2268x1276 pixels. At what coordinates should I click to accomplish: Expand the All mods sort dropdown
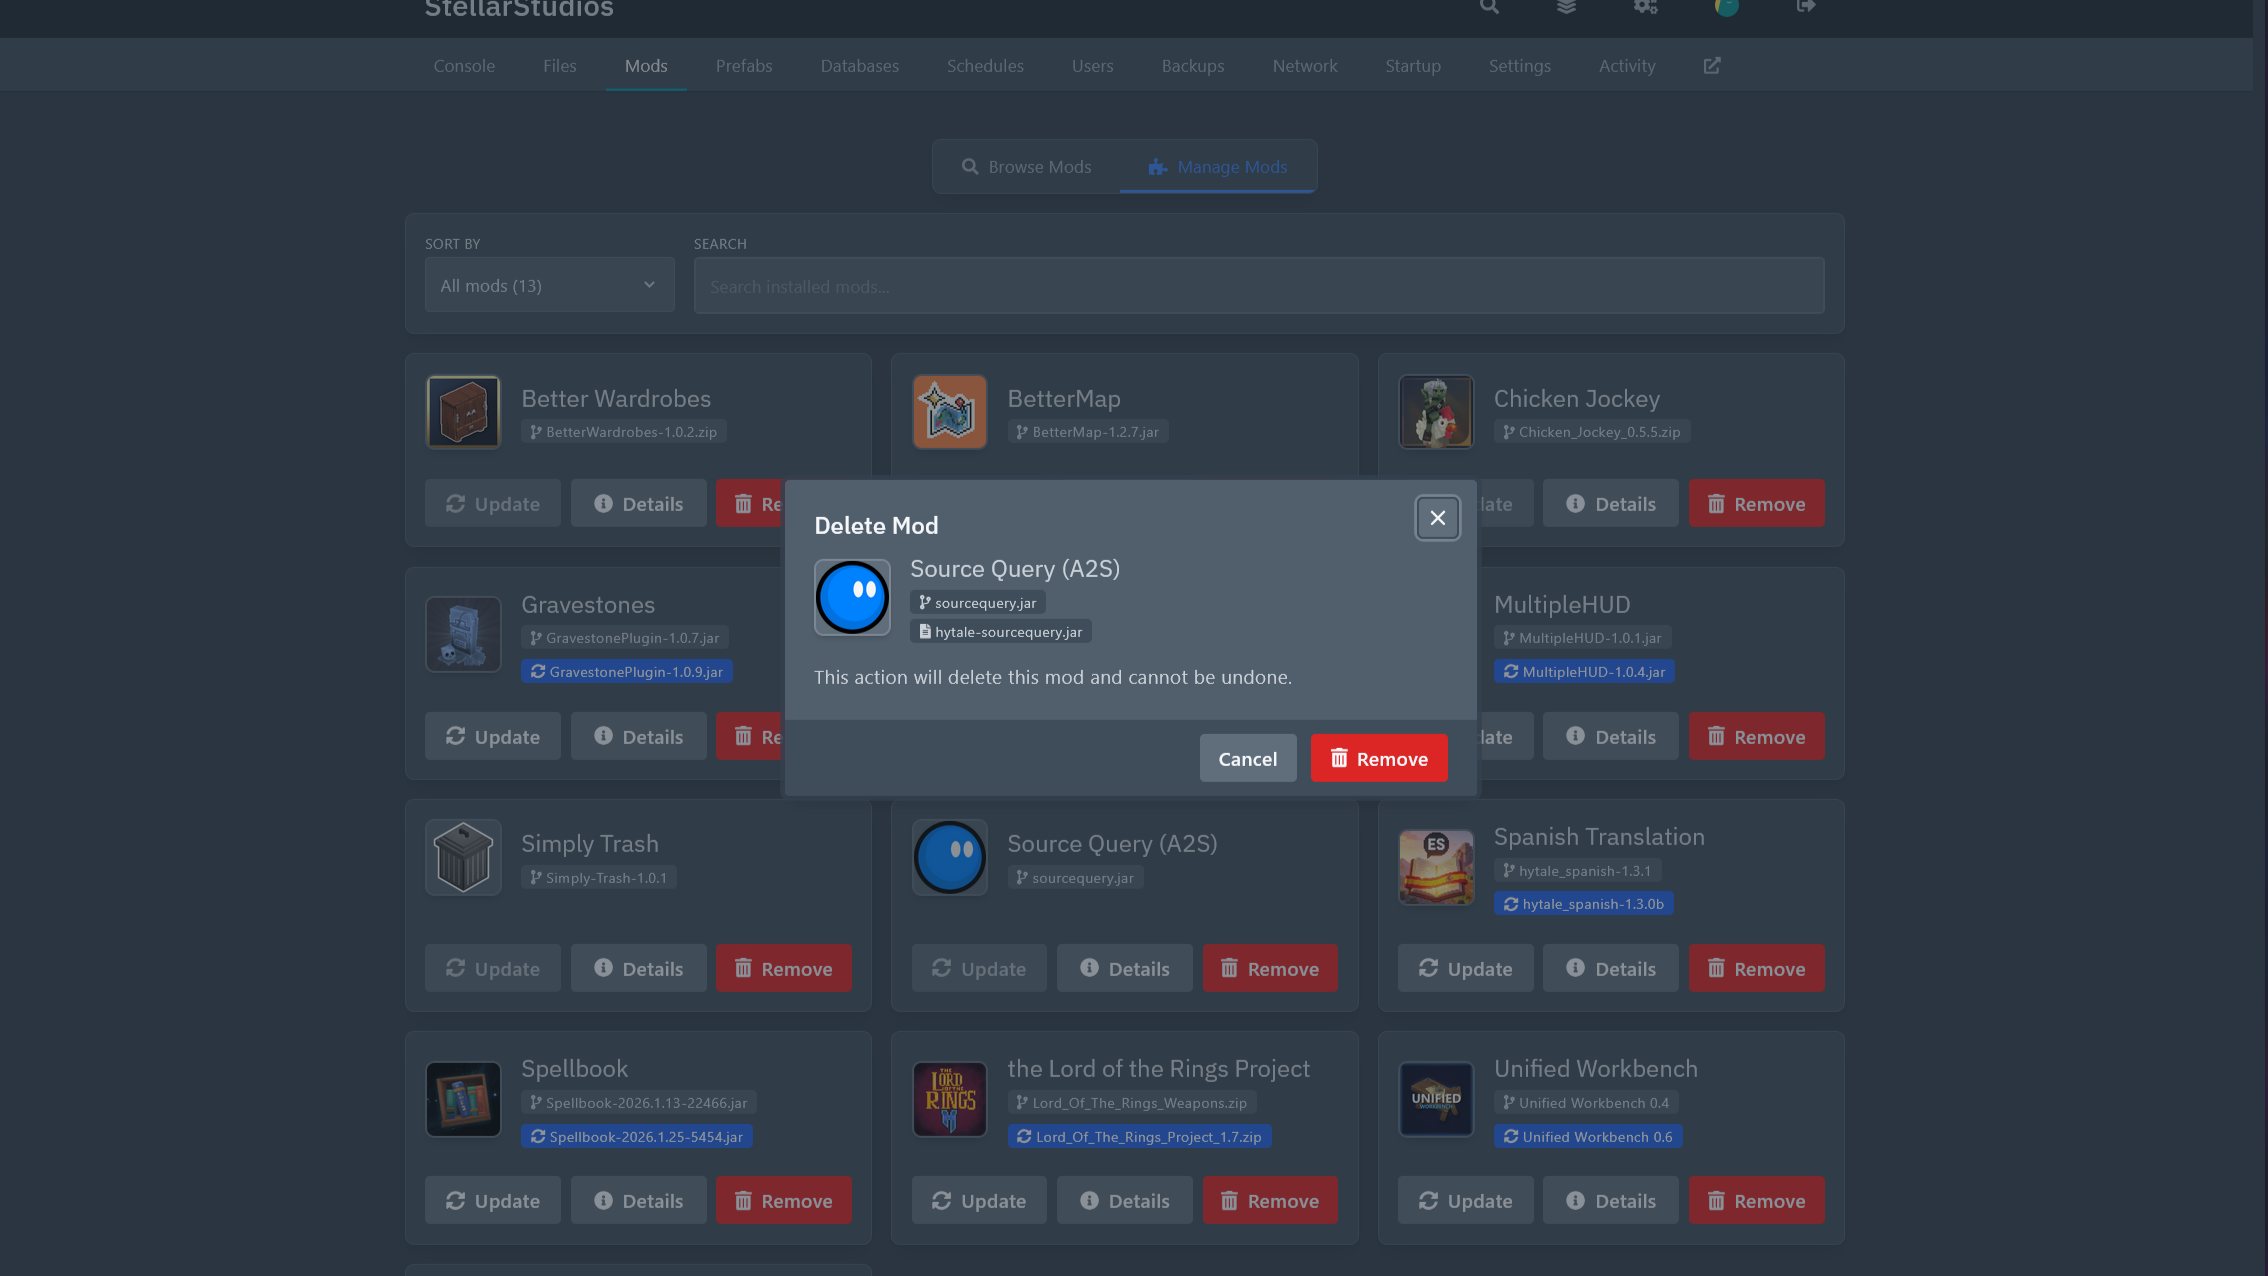click(x=549, y=286)
